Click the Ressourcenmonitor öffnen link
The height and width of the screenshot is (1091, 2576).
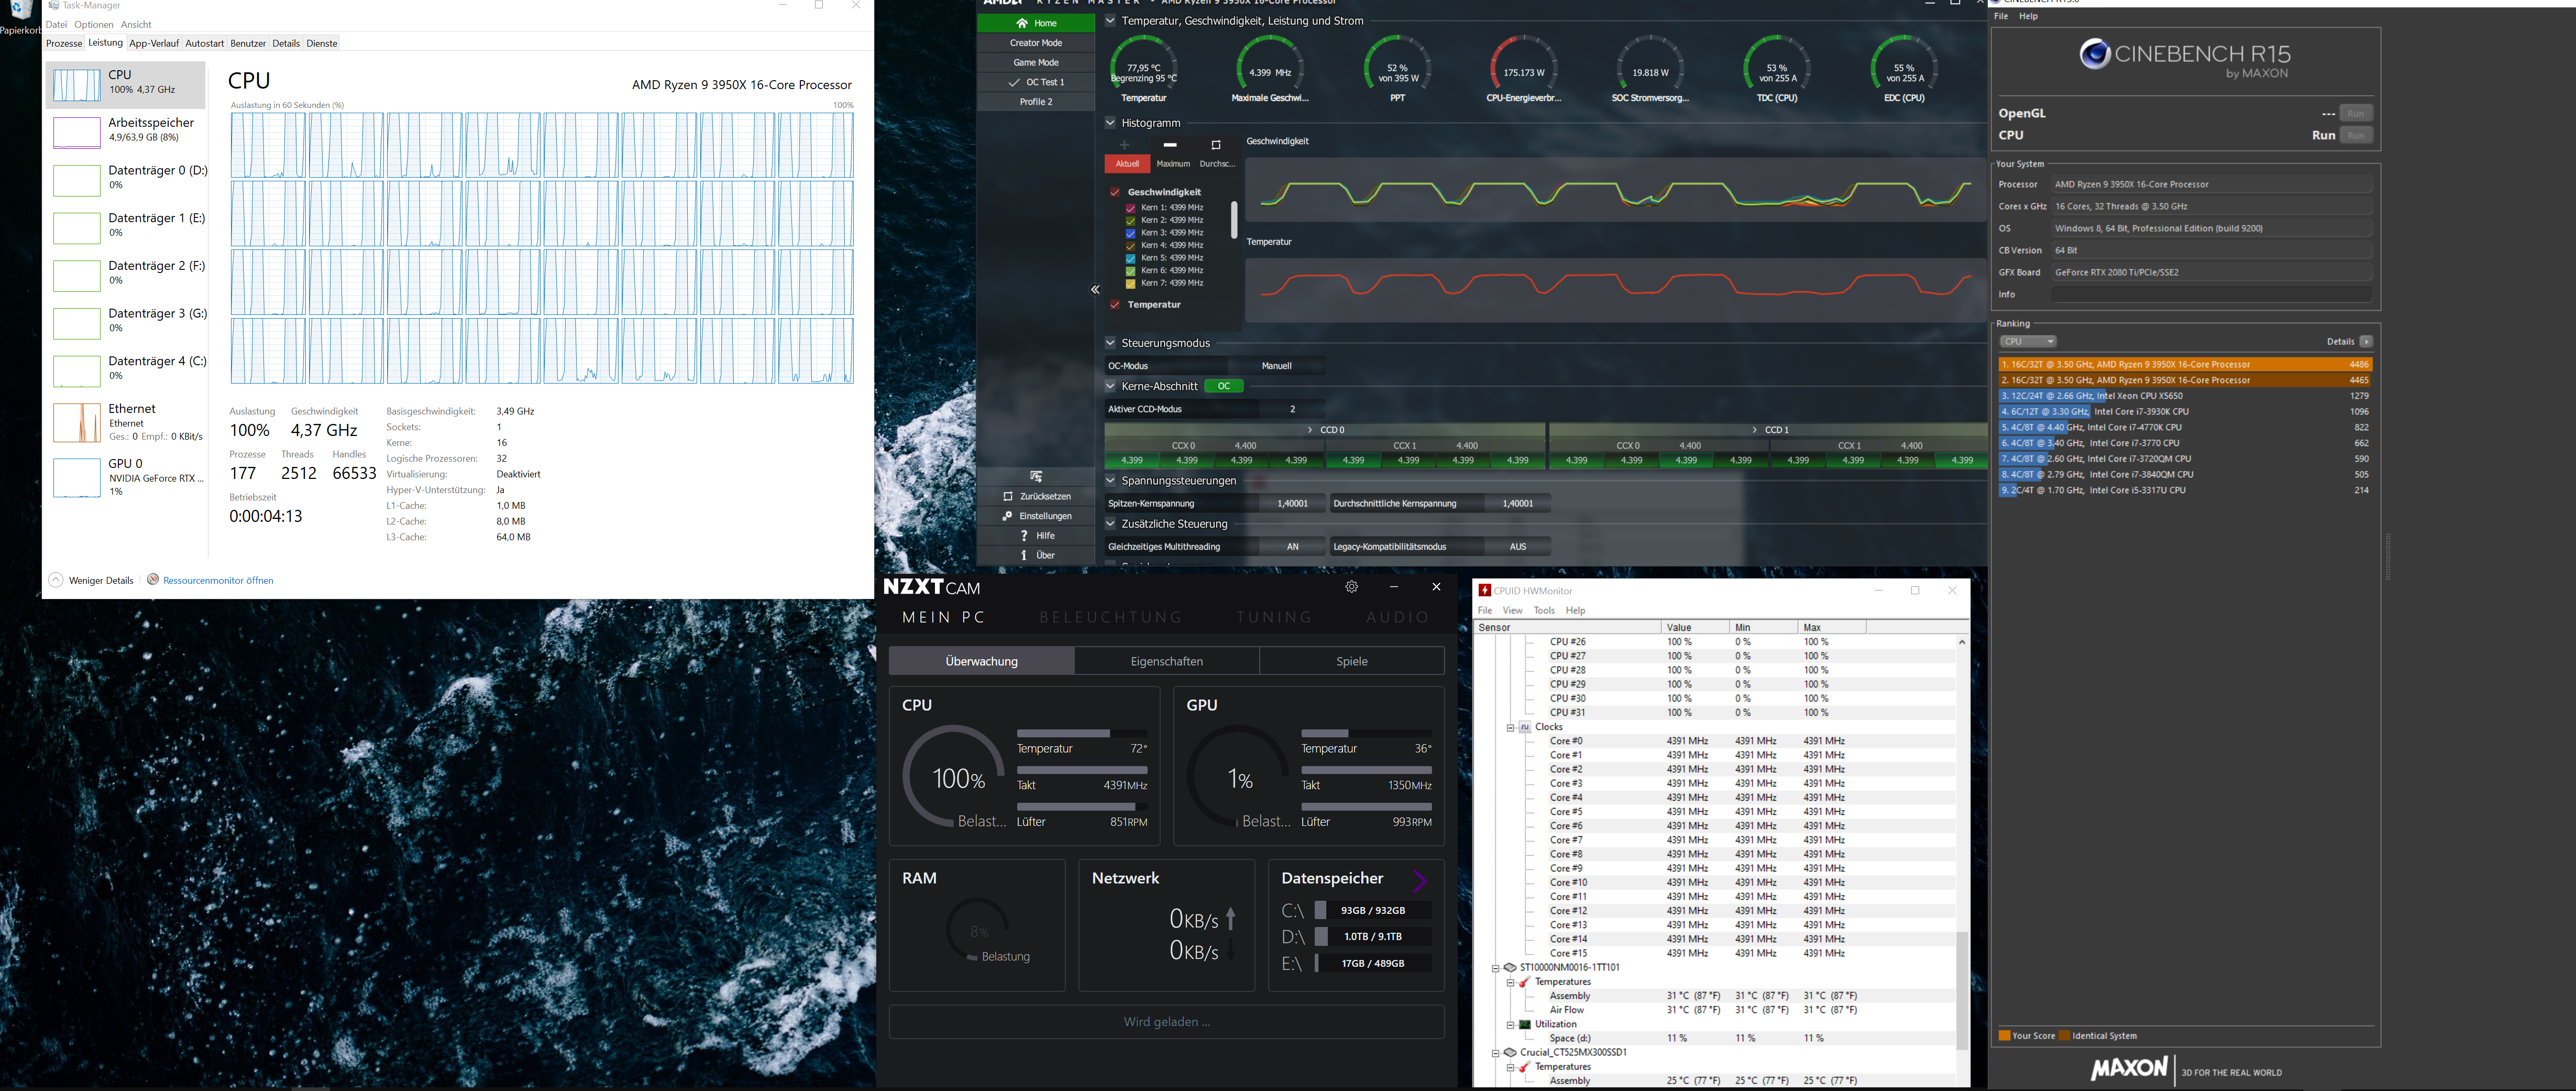[x=218, y=581]
